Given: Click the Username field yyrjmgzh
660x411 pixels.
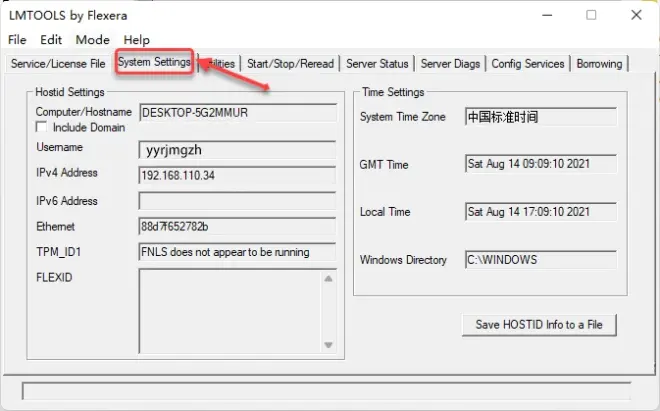Looking at the screenshot, I should click(237, 150).
